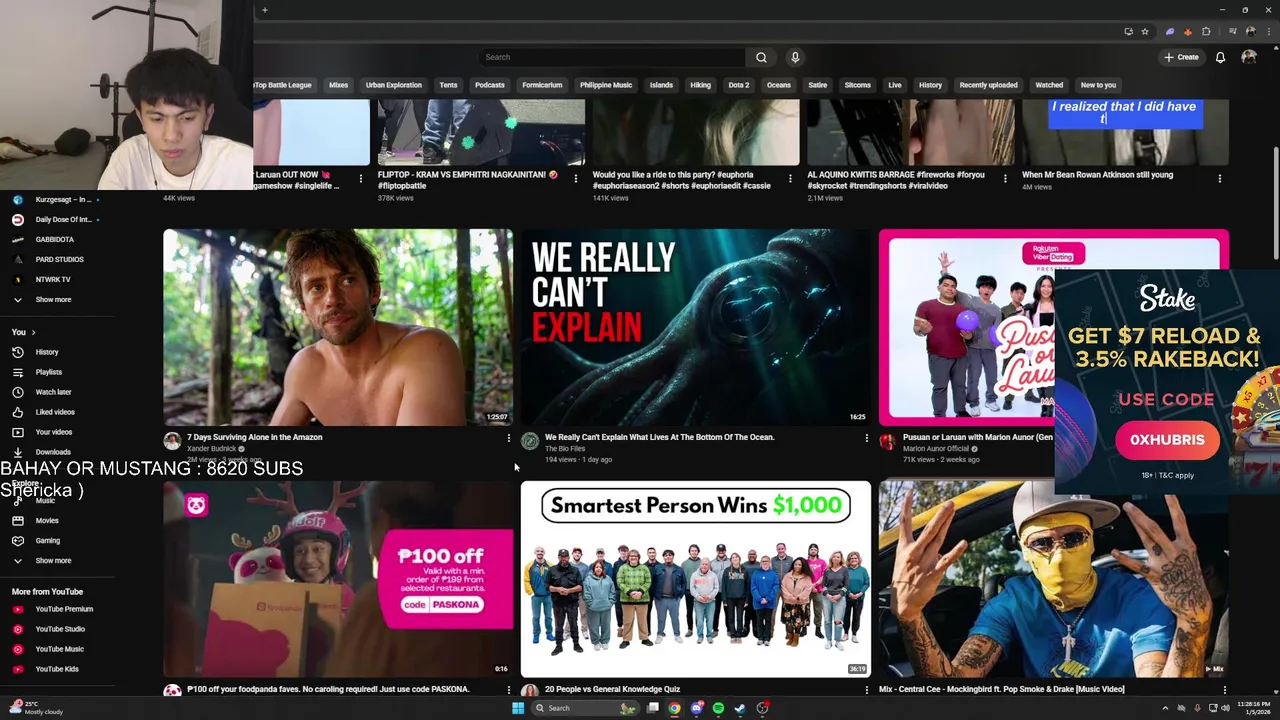Open options for AL AQUINO KWITIS BARRAGE short
Viewport: 1280px width, 720px height.
pyautogui.click(x=1005, y=178)
